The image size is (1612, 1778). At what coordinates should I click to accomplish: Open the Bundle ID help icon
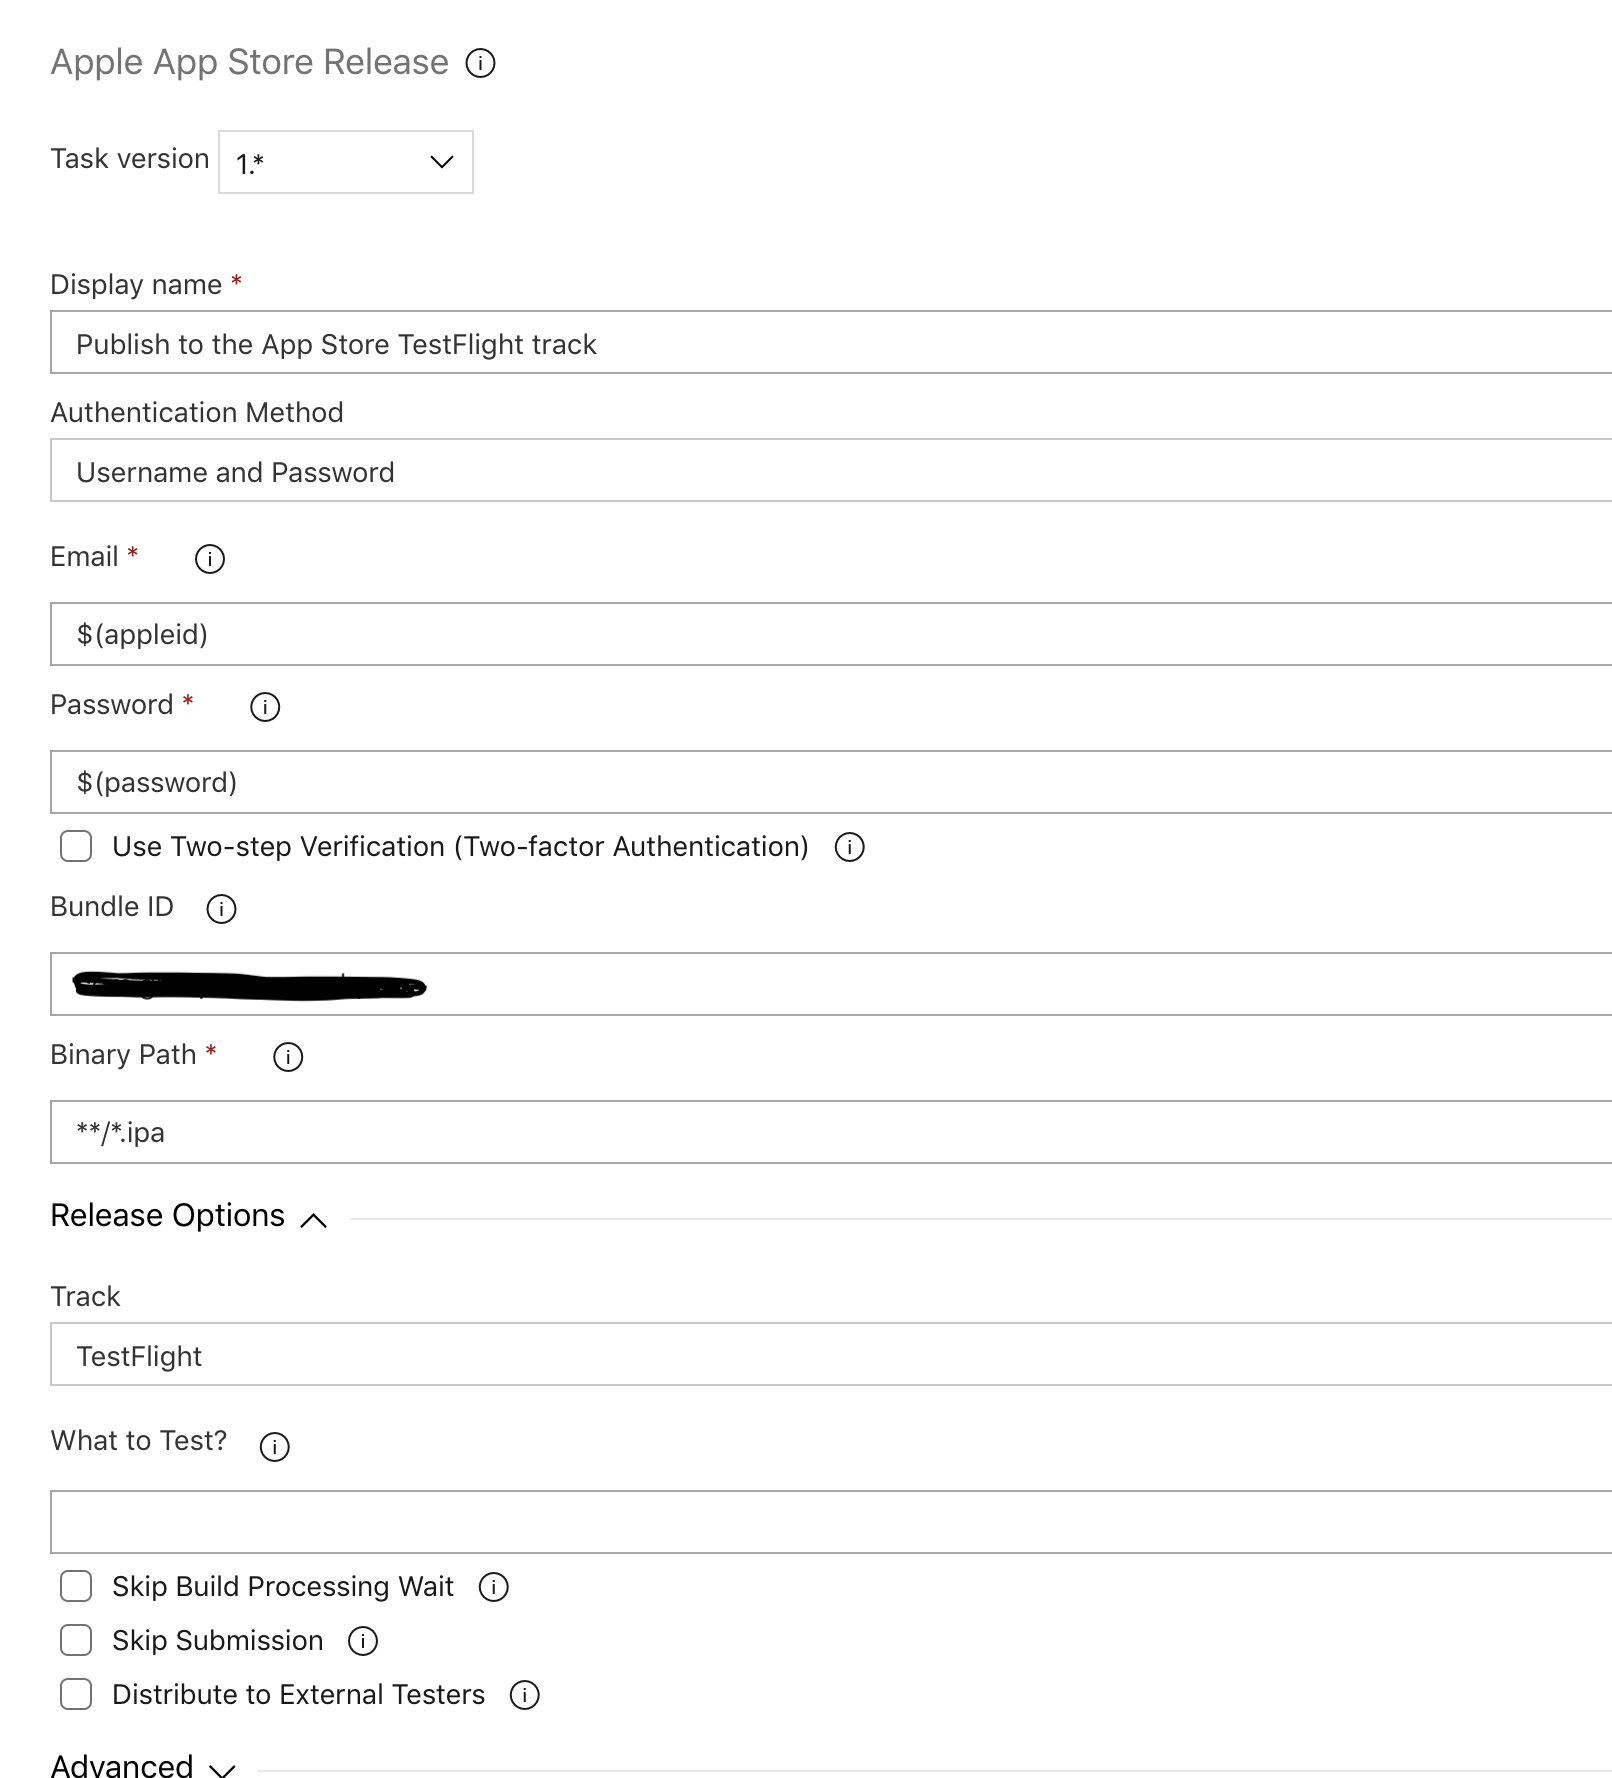click(x=221, y=909)
